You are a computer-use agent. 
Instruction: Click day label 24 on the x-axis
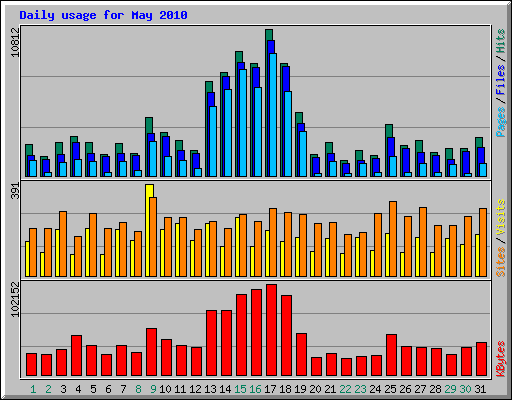[x=375, y=389]
